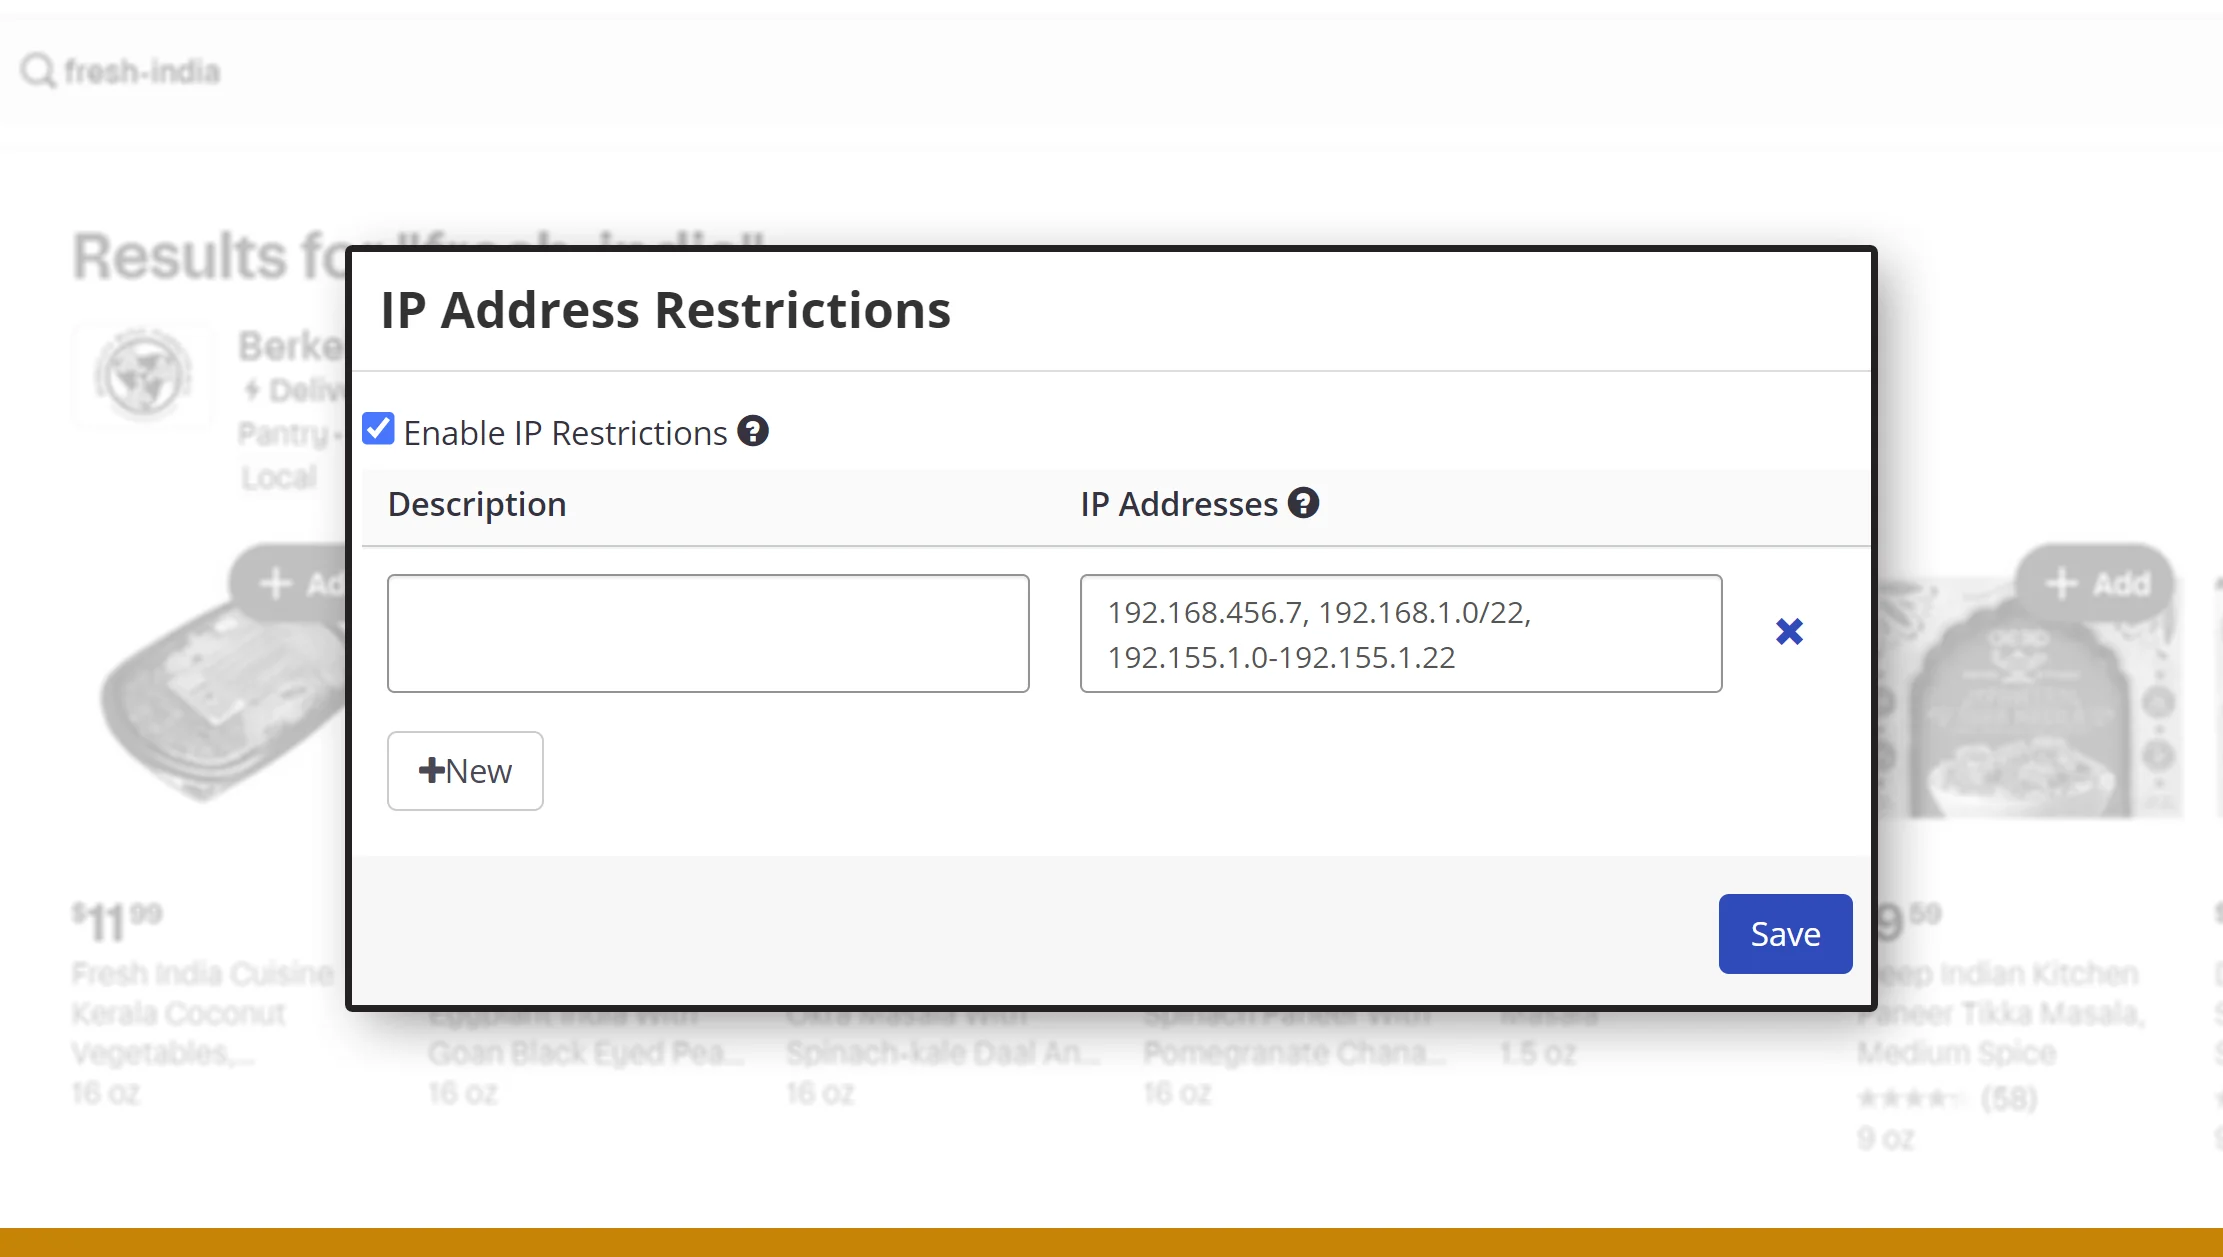Click the orange banner at page bottom
This screenshot has width=2223, height=1257.
coord(1111,1242)
